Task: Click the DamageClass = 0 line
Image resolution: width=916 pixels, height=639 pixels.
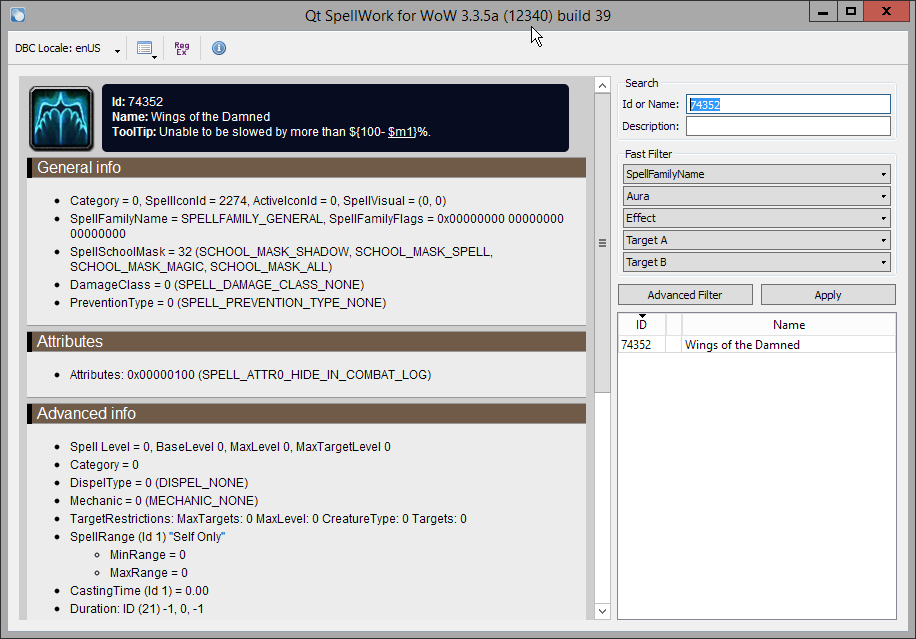Action: [x=217, y=285]
